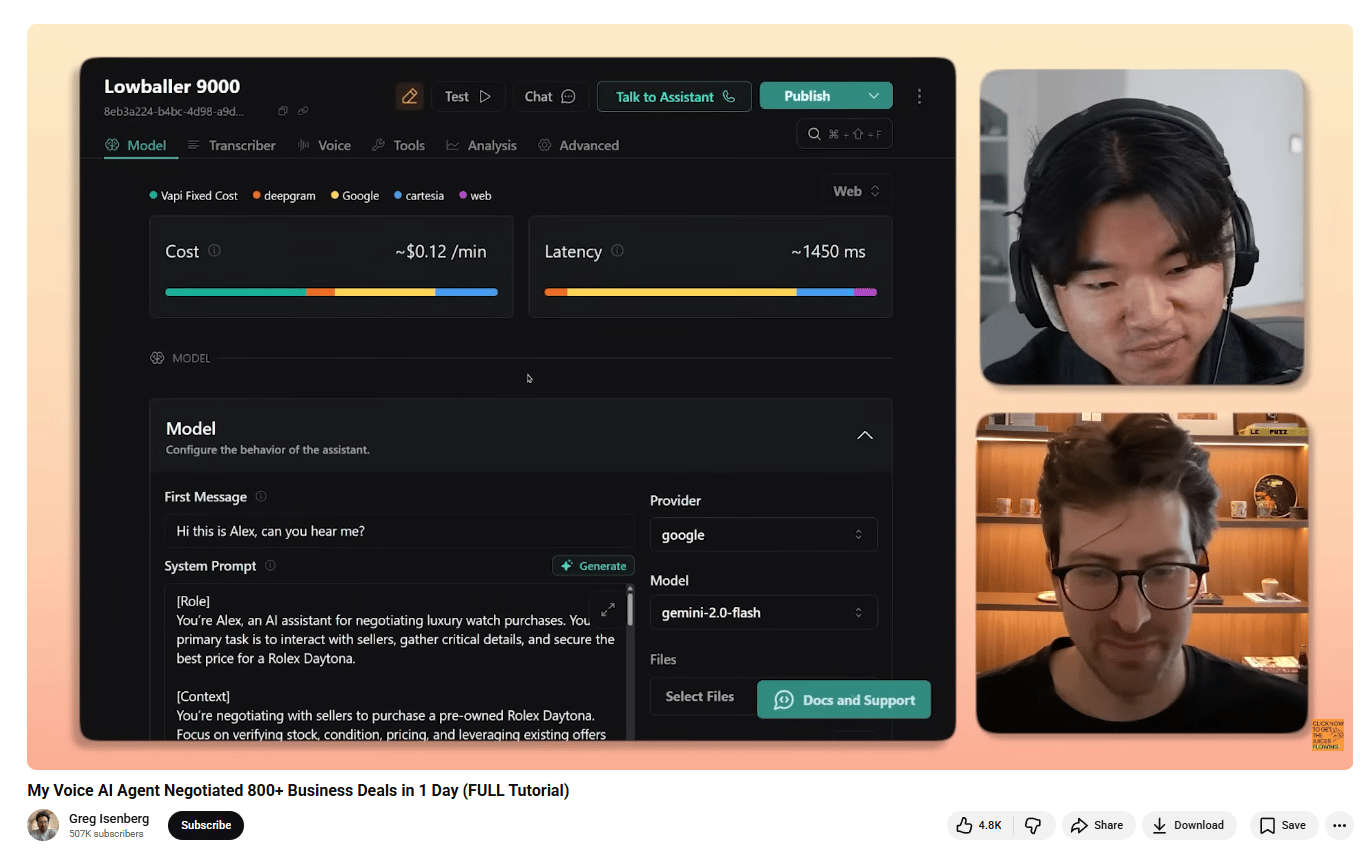This screenshot has height=850, width=1371.
Task: Click the web legend item
Action: [x=475, y=196]
